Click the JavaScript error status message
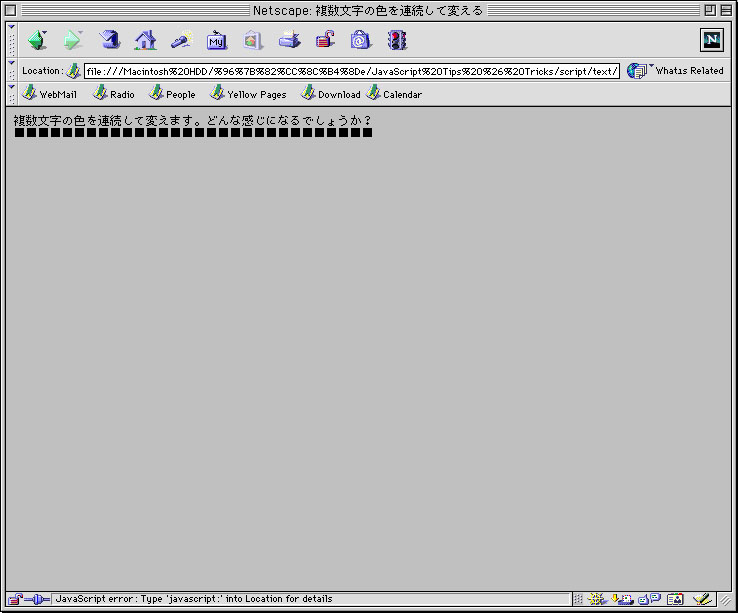The height and width of the screenshot is (613, 738). (194, 599)
